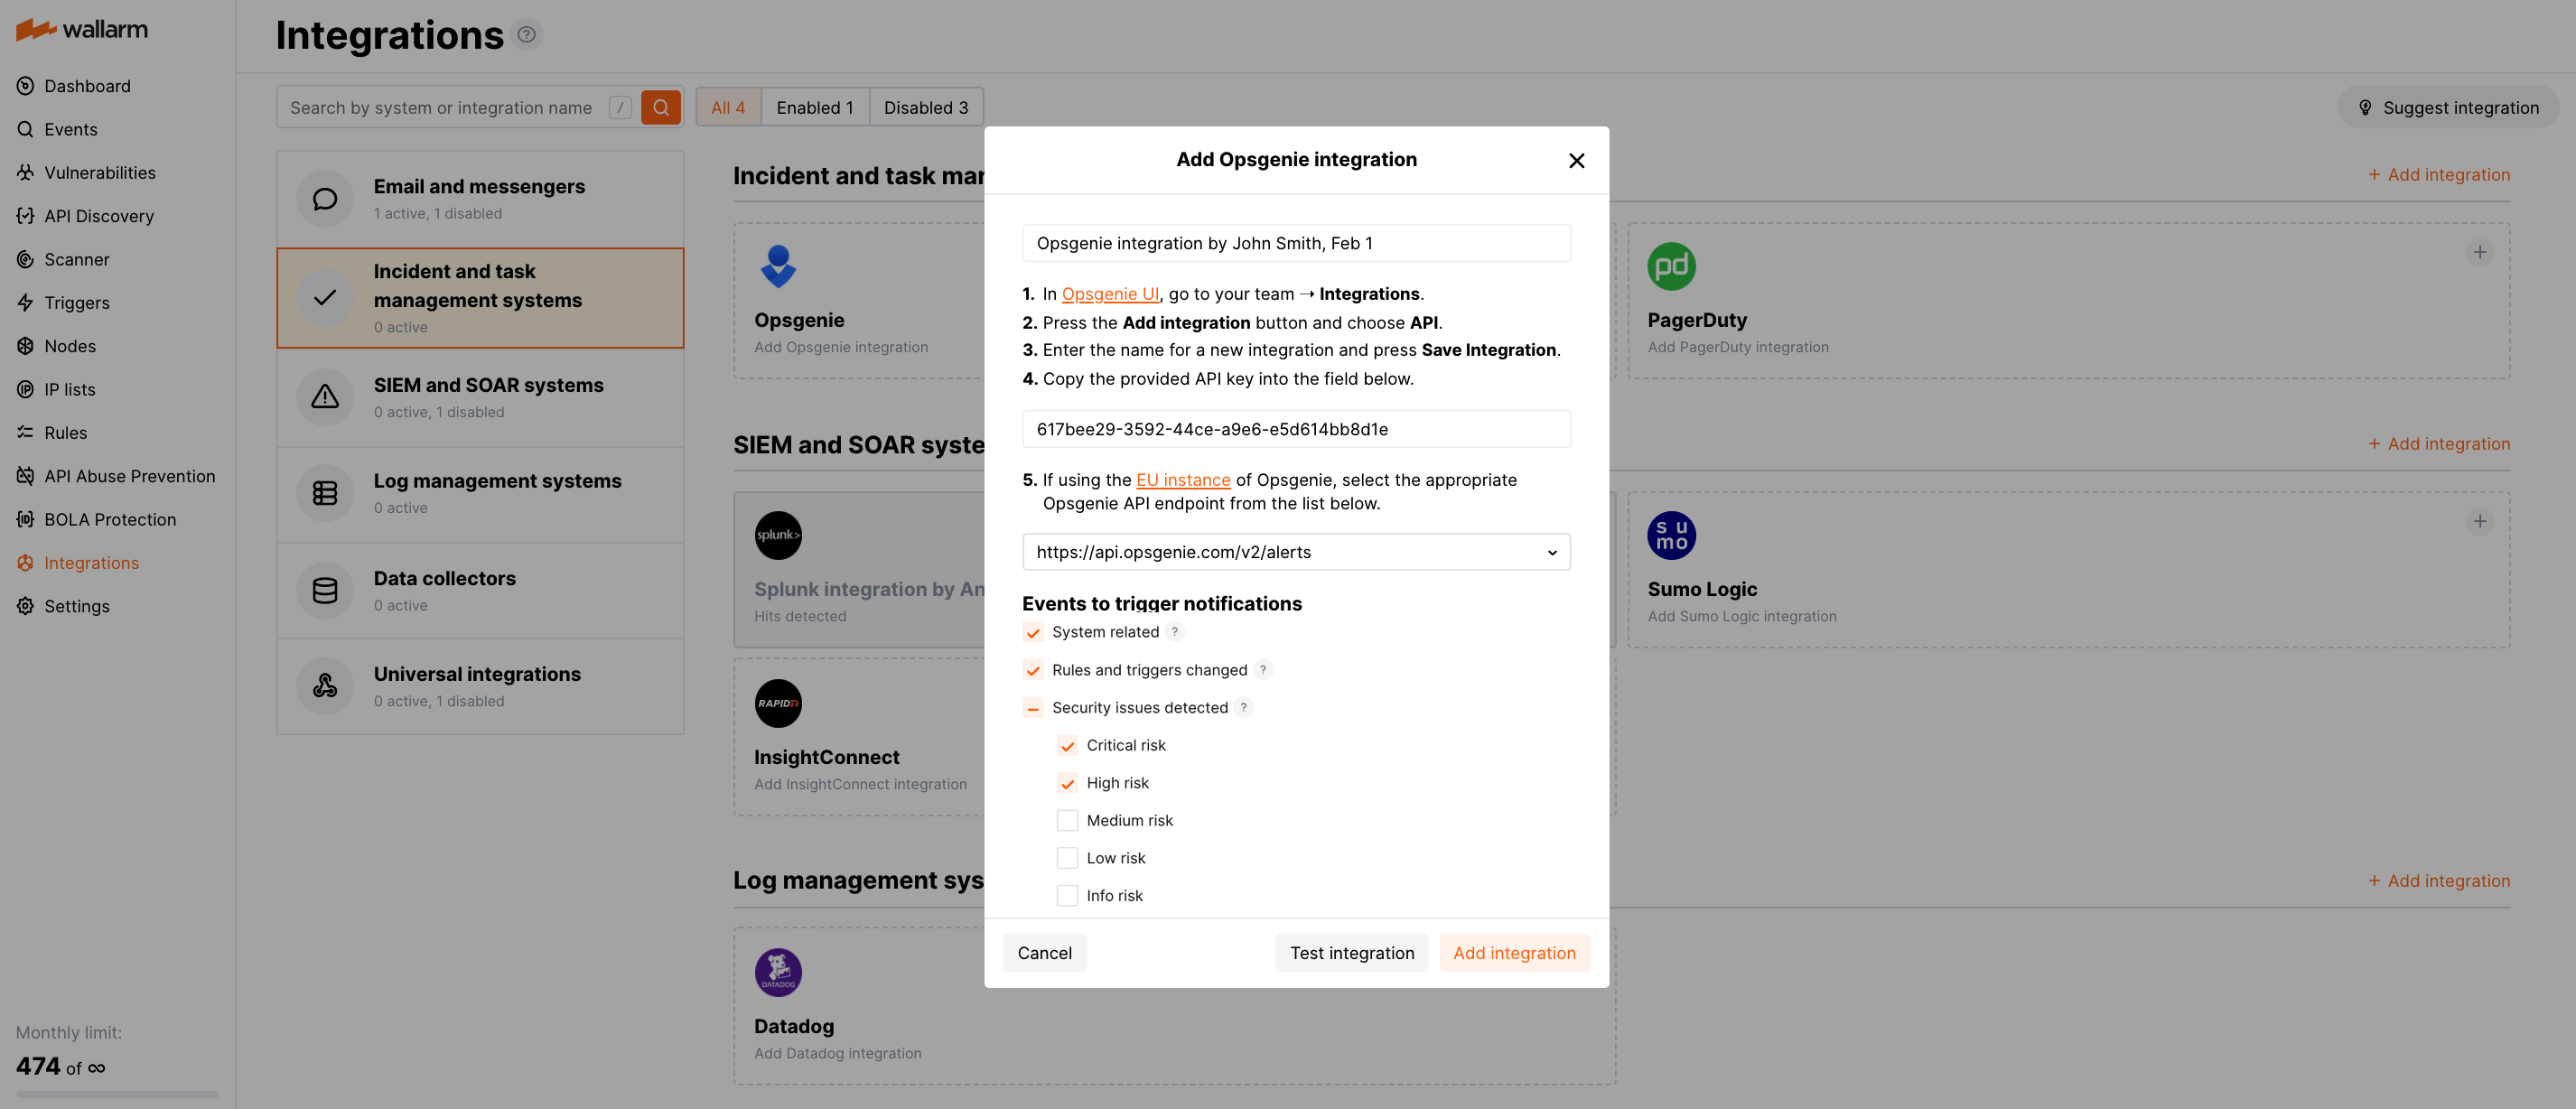
Task: Disable System related event notifications
Action: pos(1033,632)
